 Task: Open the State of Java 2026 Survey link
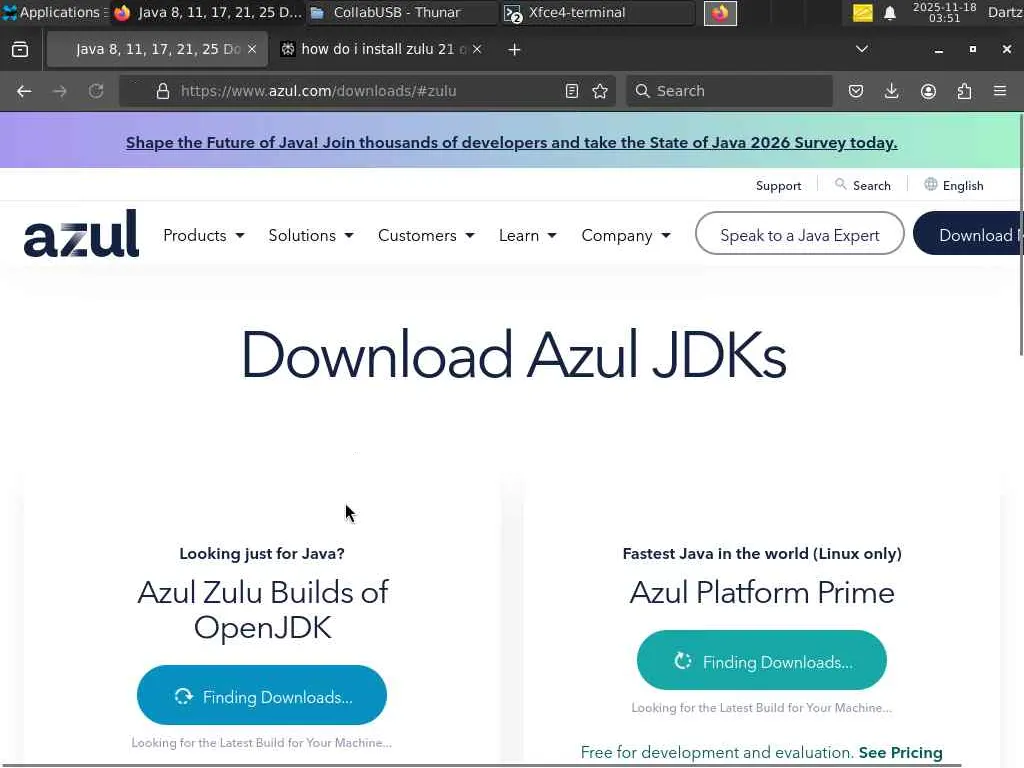[x=511, y=142]
